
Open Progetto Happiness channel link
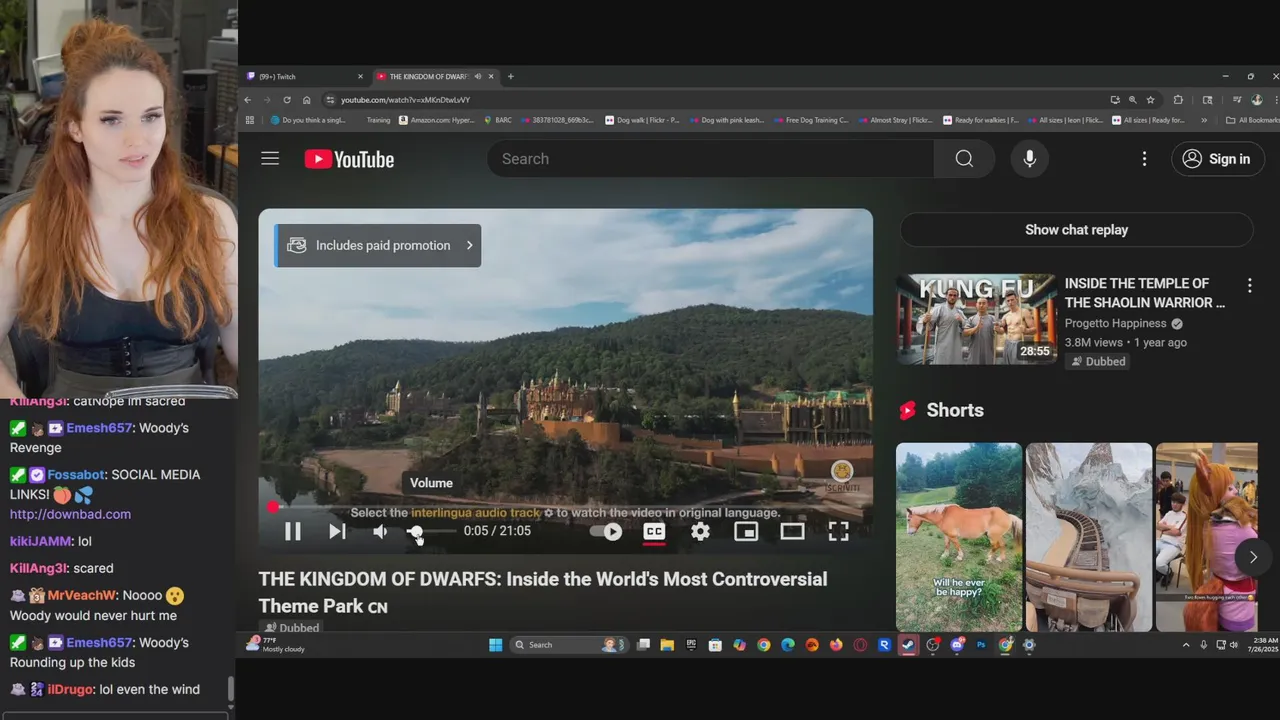pyautogui.click(x=1115, y=324)
